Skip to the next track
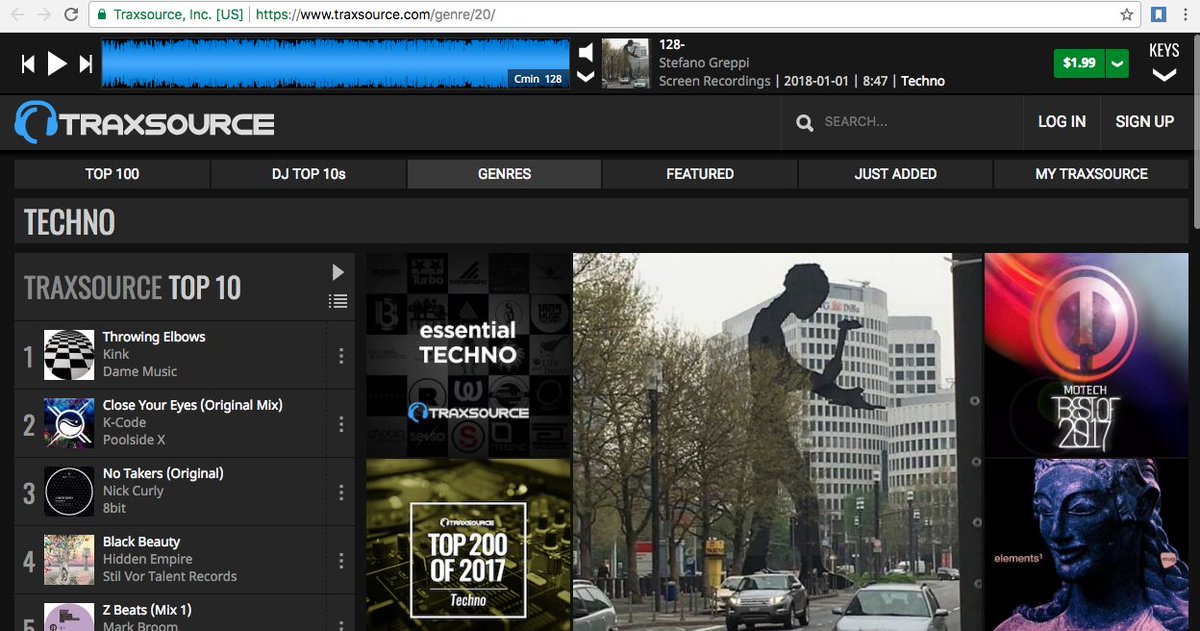 [87, 62]
